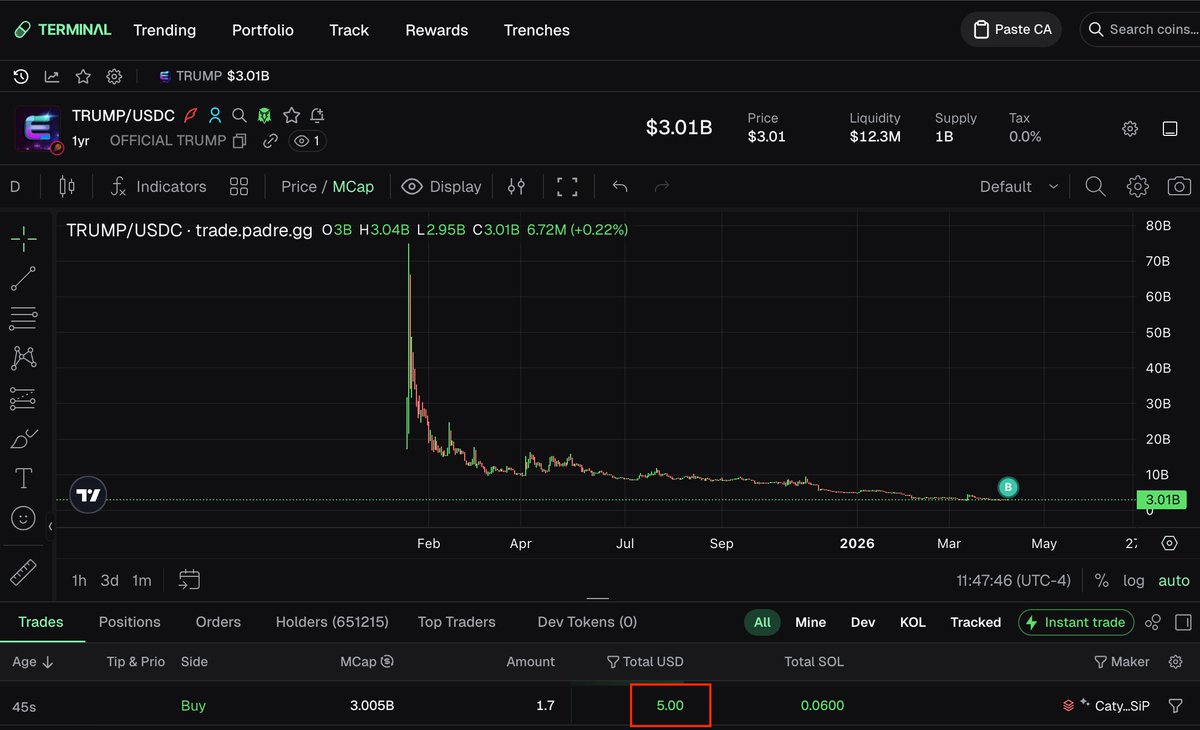
Task: Select the Text annotation tool
Action: 23,478
